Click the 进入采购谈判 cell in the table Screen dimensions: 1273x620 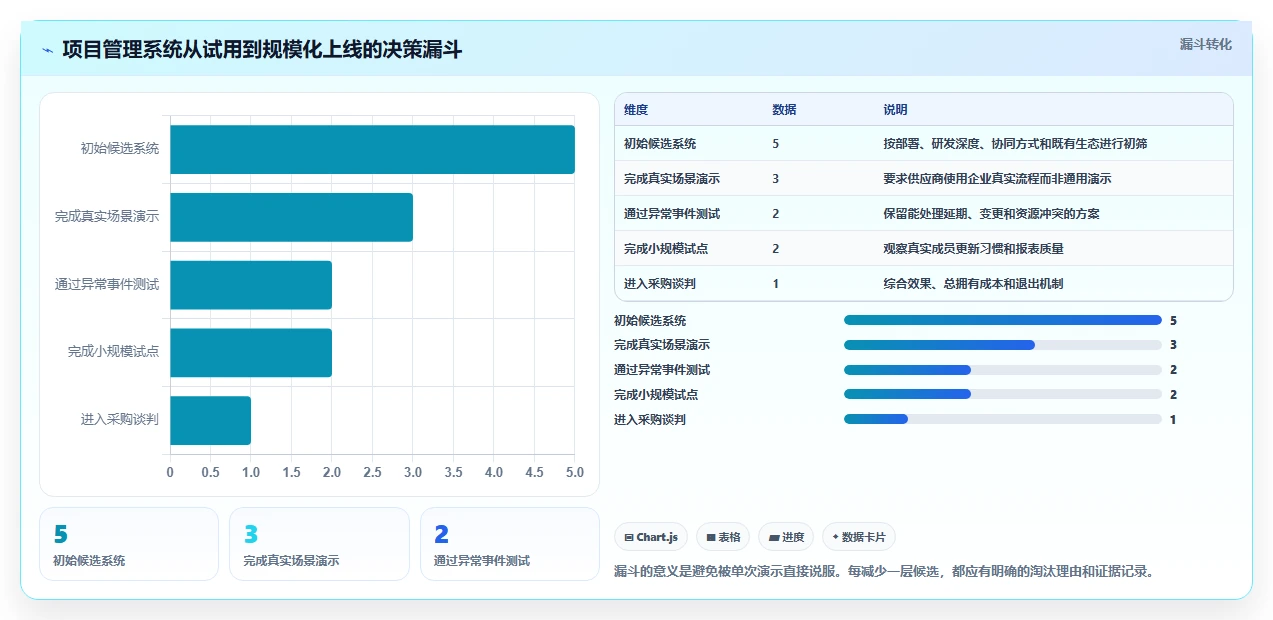[x=660, y=284]
